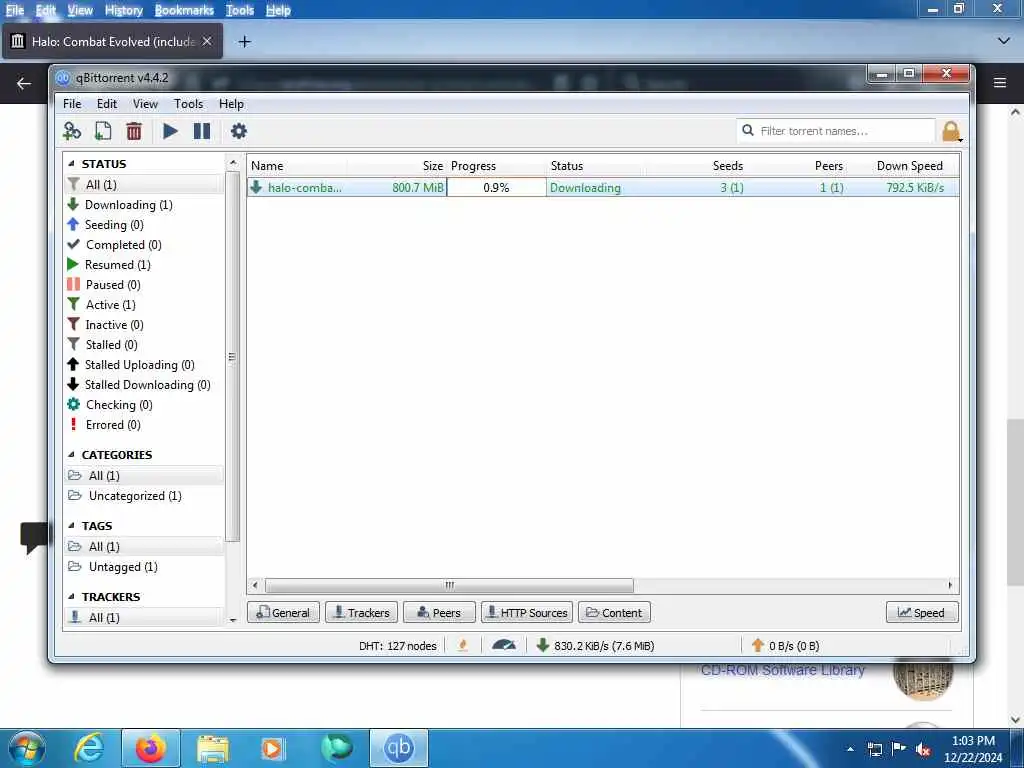Click the search magnifier in filter box
Viewport: 1024px width, 768px height.
[x=748, y=131]
